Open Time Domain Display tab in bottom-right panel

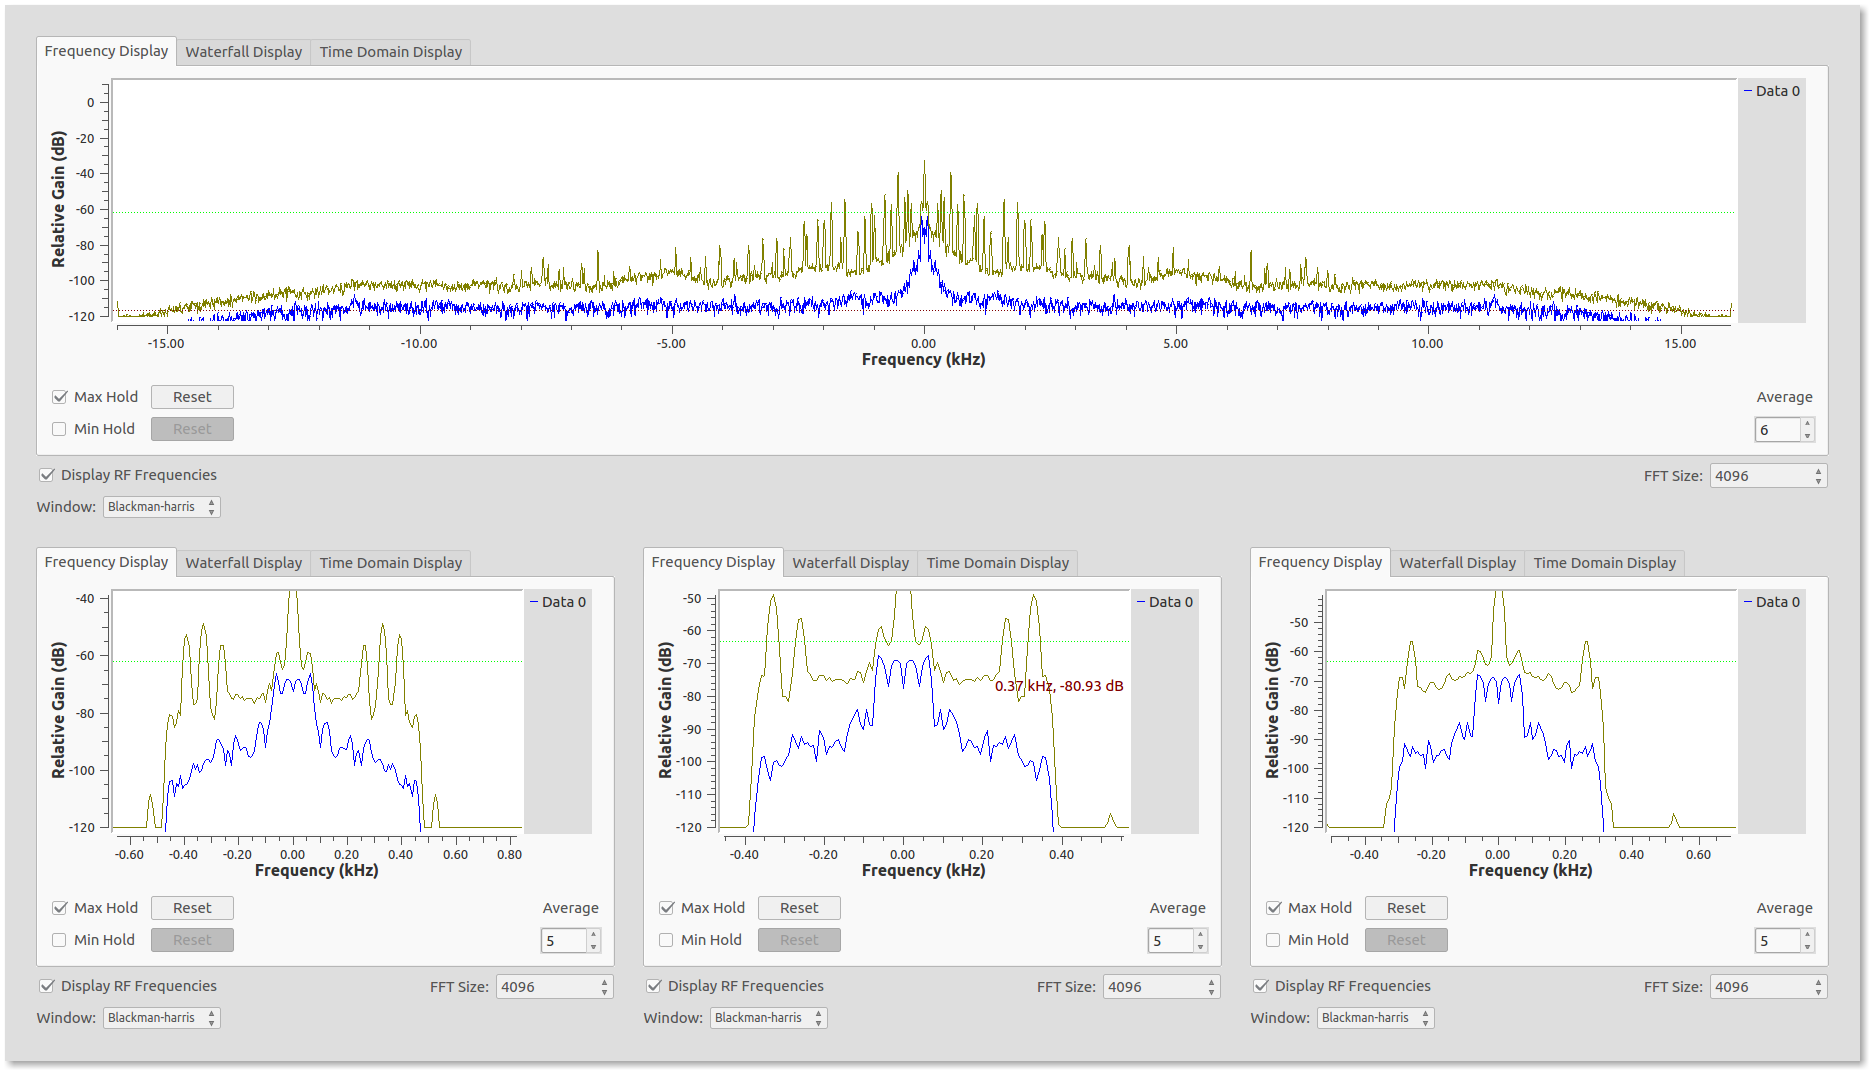click(x=1604, y=563)
